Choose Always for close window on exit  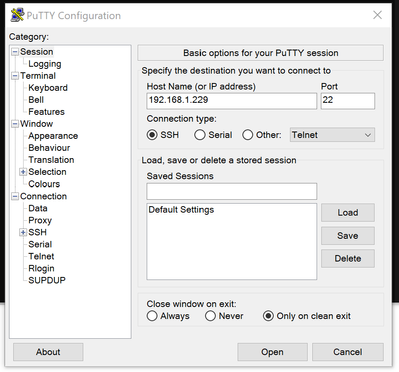(152, 316)
